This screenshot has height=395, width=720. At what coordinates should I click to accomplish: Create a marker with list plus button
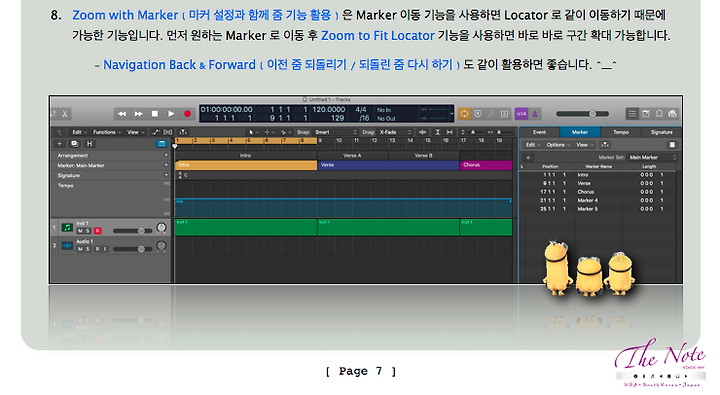(x=528, y=158)
